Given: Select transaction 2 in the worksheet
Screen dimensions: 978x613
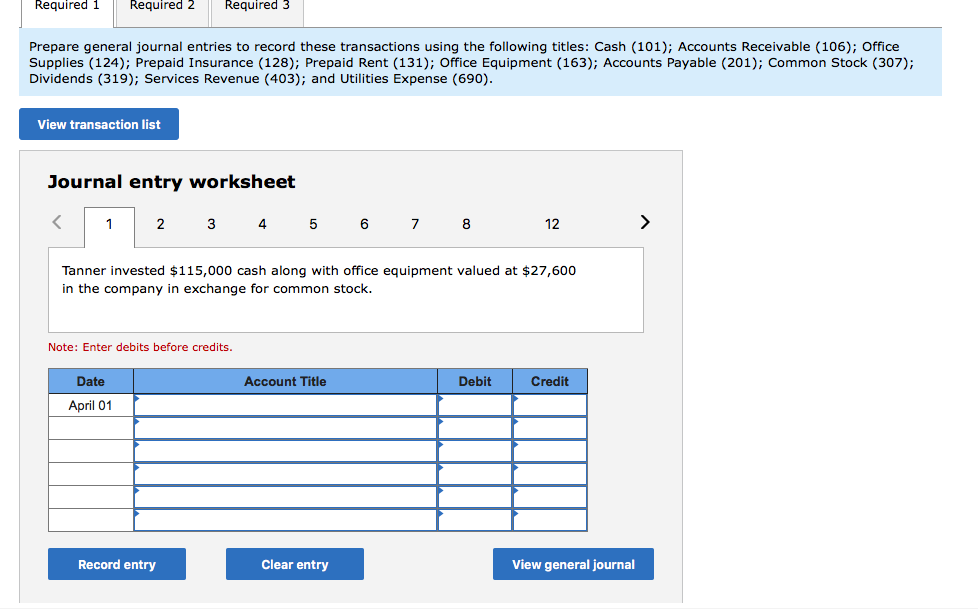Looking at the screenshot, I should point(160,224).
